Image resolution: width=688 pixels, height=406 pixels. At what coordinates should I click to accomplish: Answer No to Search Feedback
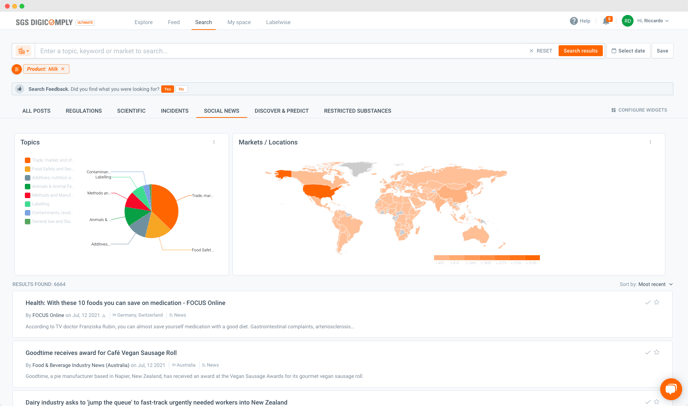pyautogui.click(x=182, y=89)
